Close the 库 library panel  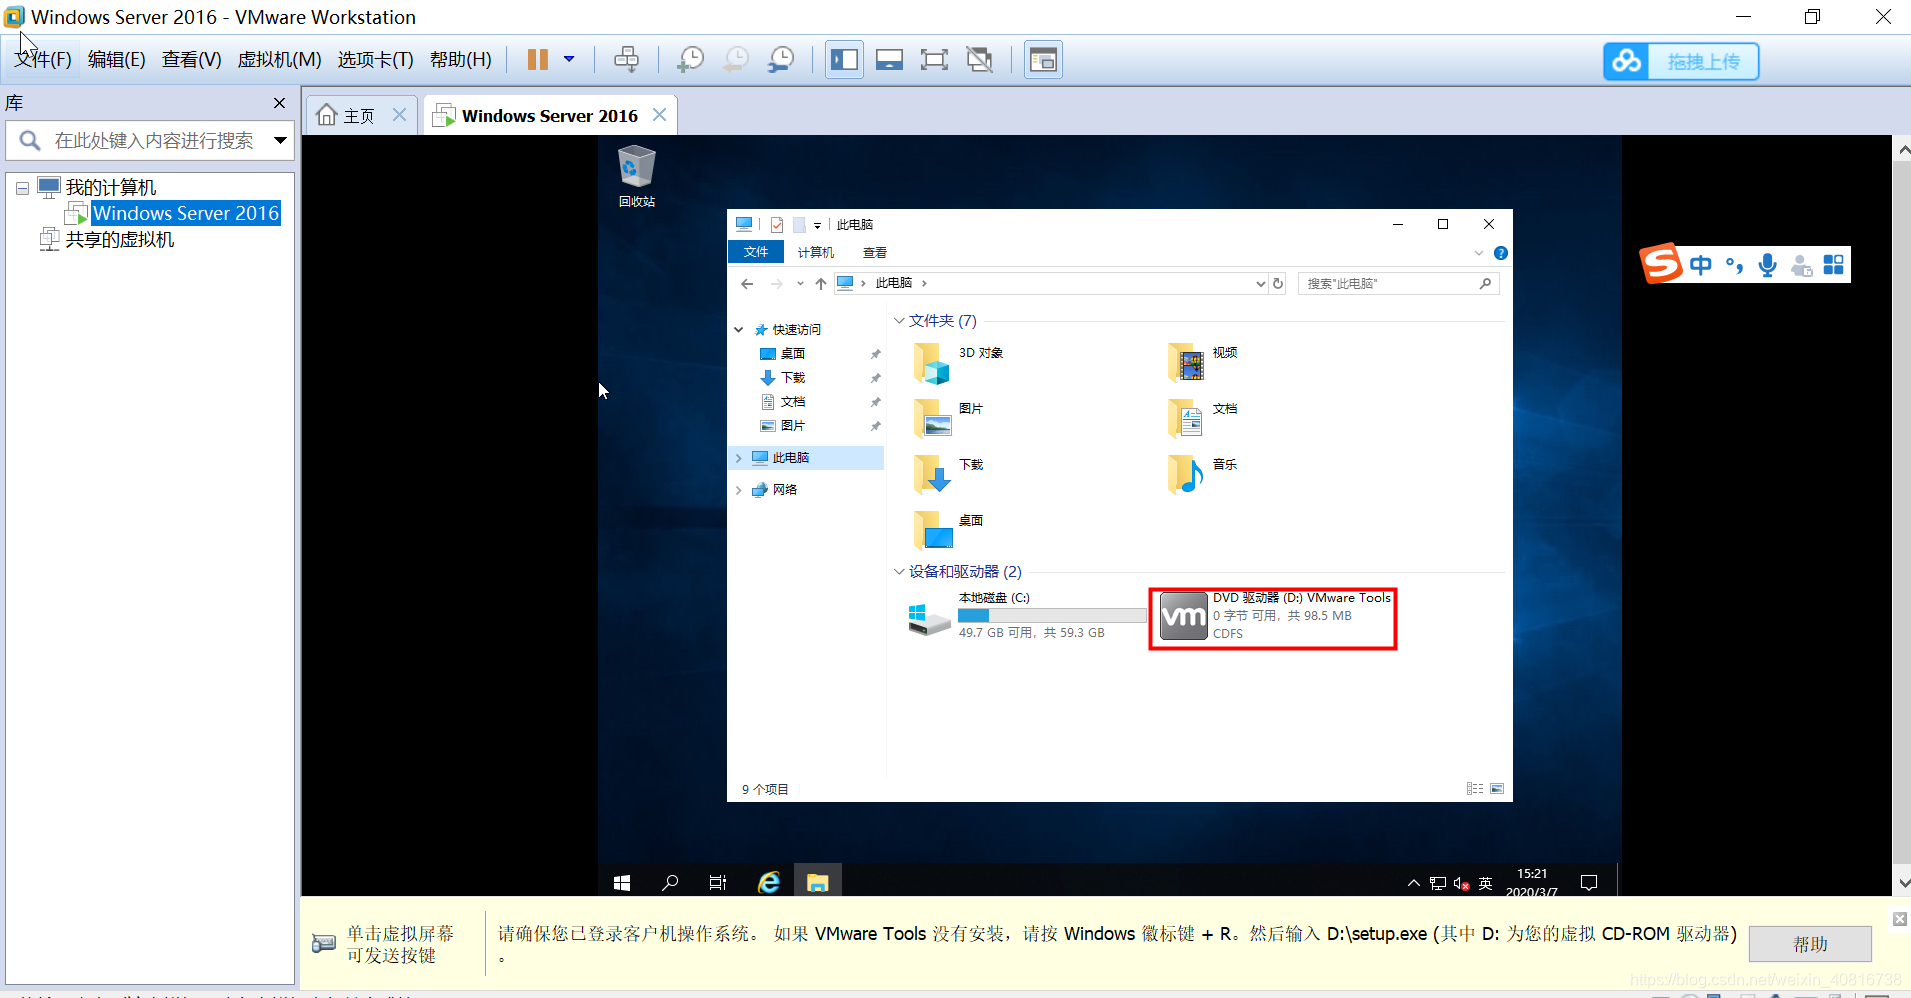click(x=279, y=103)
